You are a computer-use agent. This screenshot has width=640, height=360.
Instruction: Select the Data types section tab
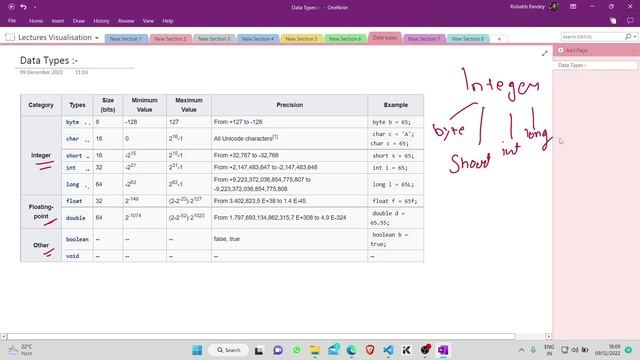(384, 38)
